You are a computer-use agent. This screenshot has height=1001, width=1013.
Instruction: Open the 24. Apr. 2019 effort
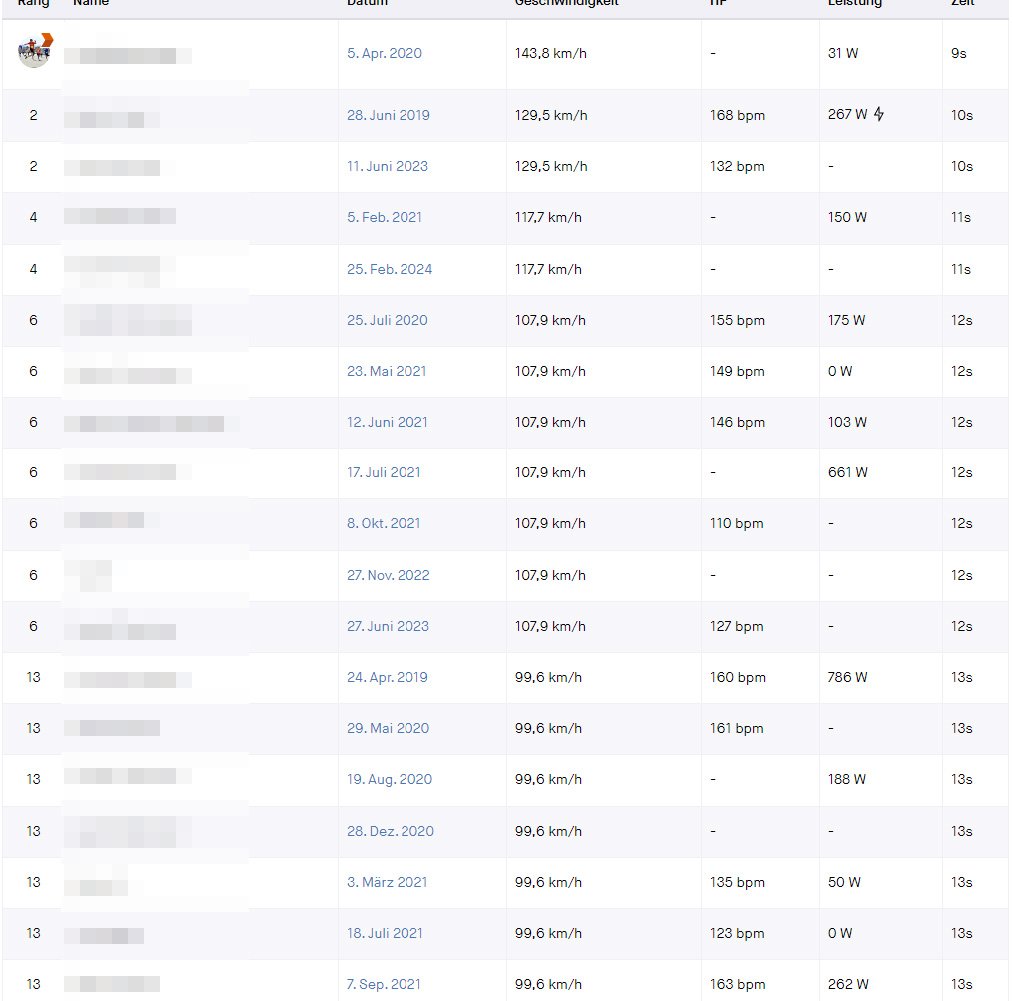pos(387,678)
